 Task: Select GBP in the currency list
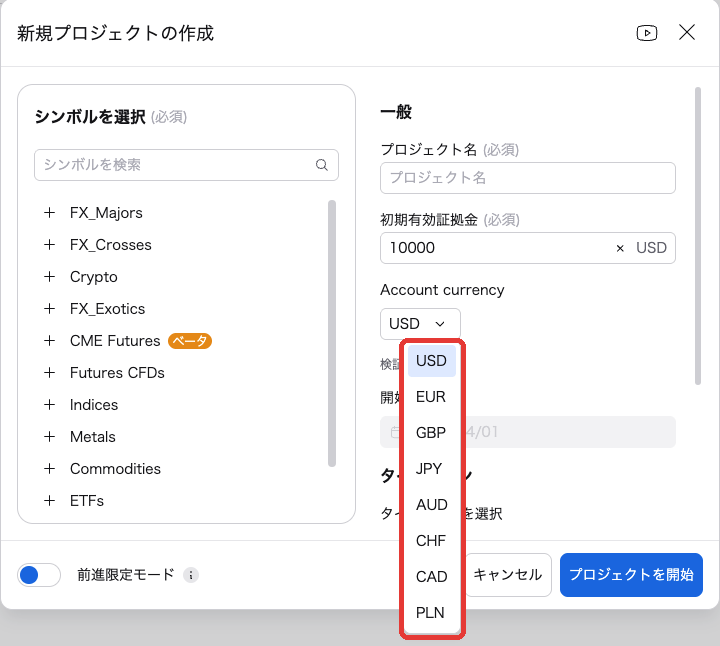(x=432, y=433)
